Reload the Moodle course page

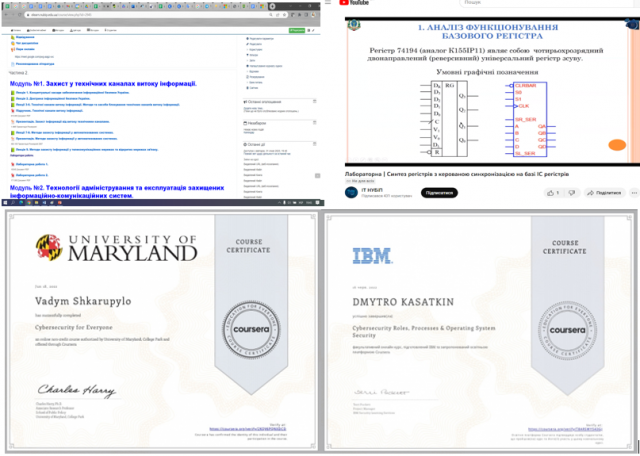(x=20, y=15)
